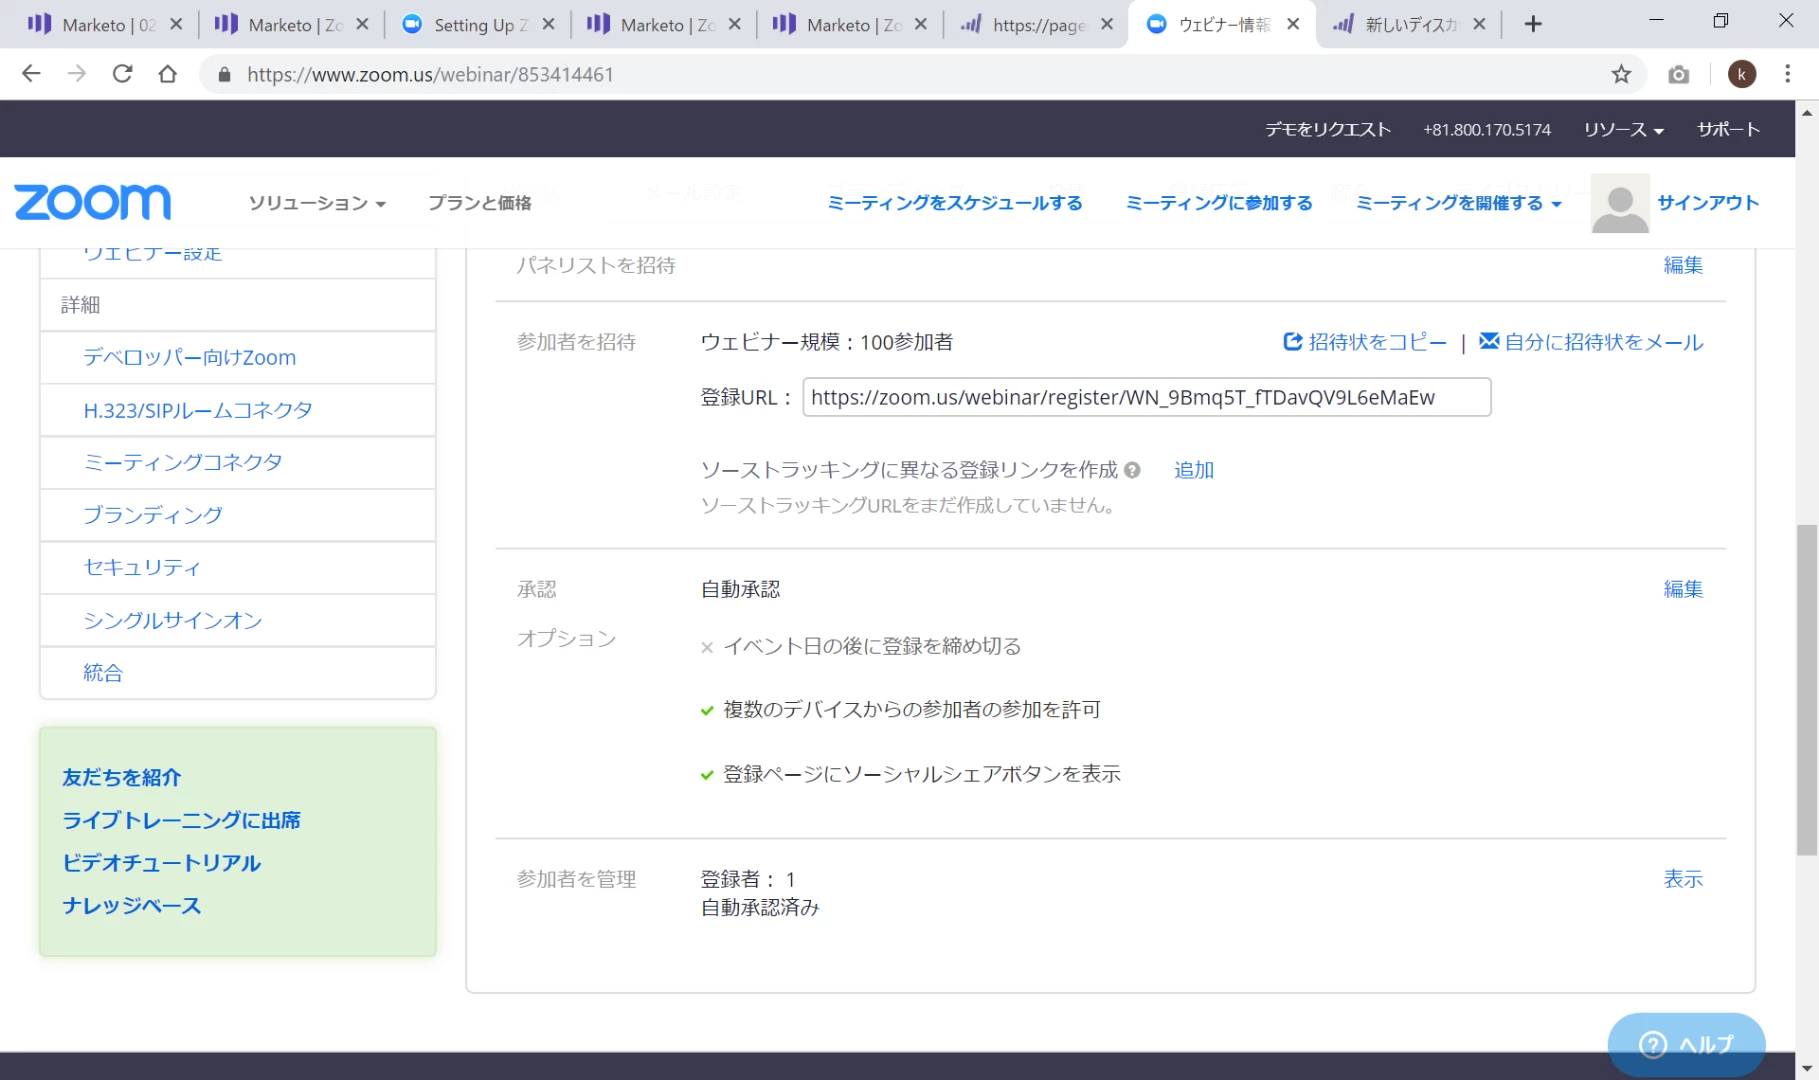Close the 新しいディスカ tab
The width and height of the screenshot is (1819, 1080).
coord(1479,24)
